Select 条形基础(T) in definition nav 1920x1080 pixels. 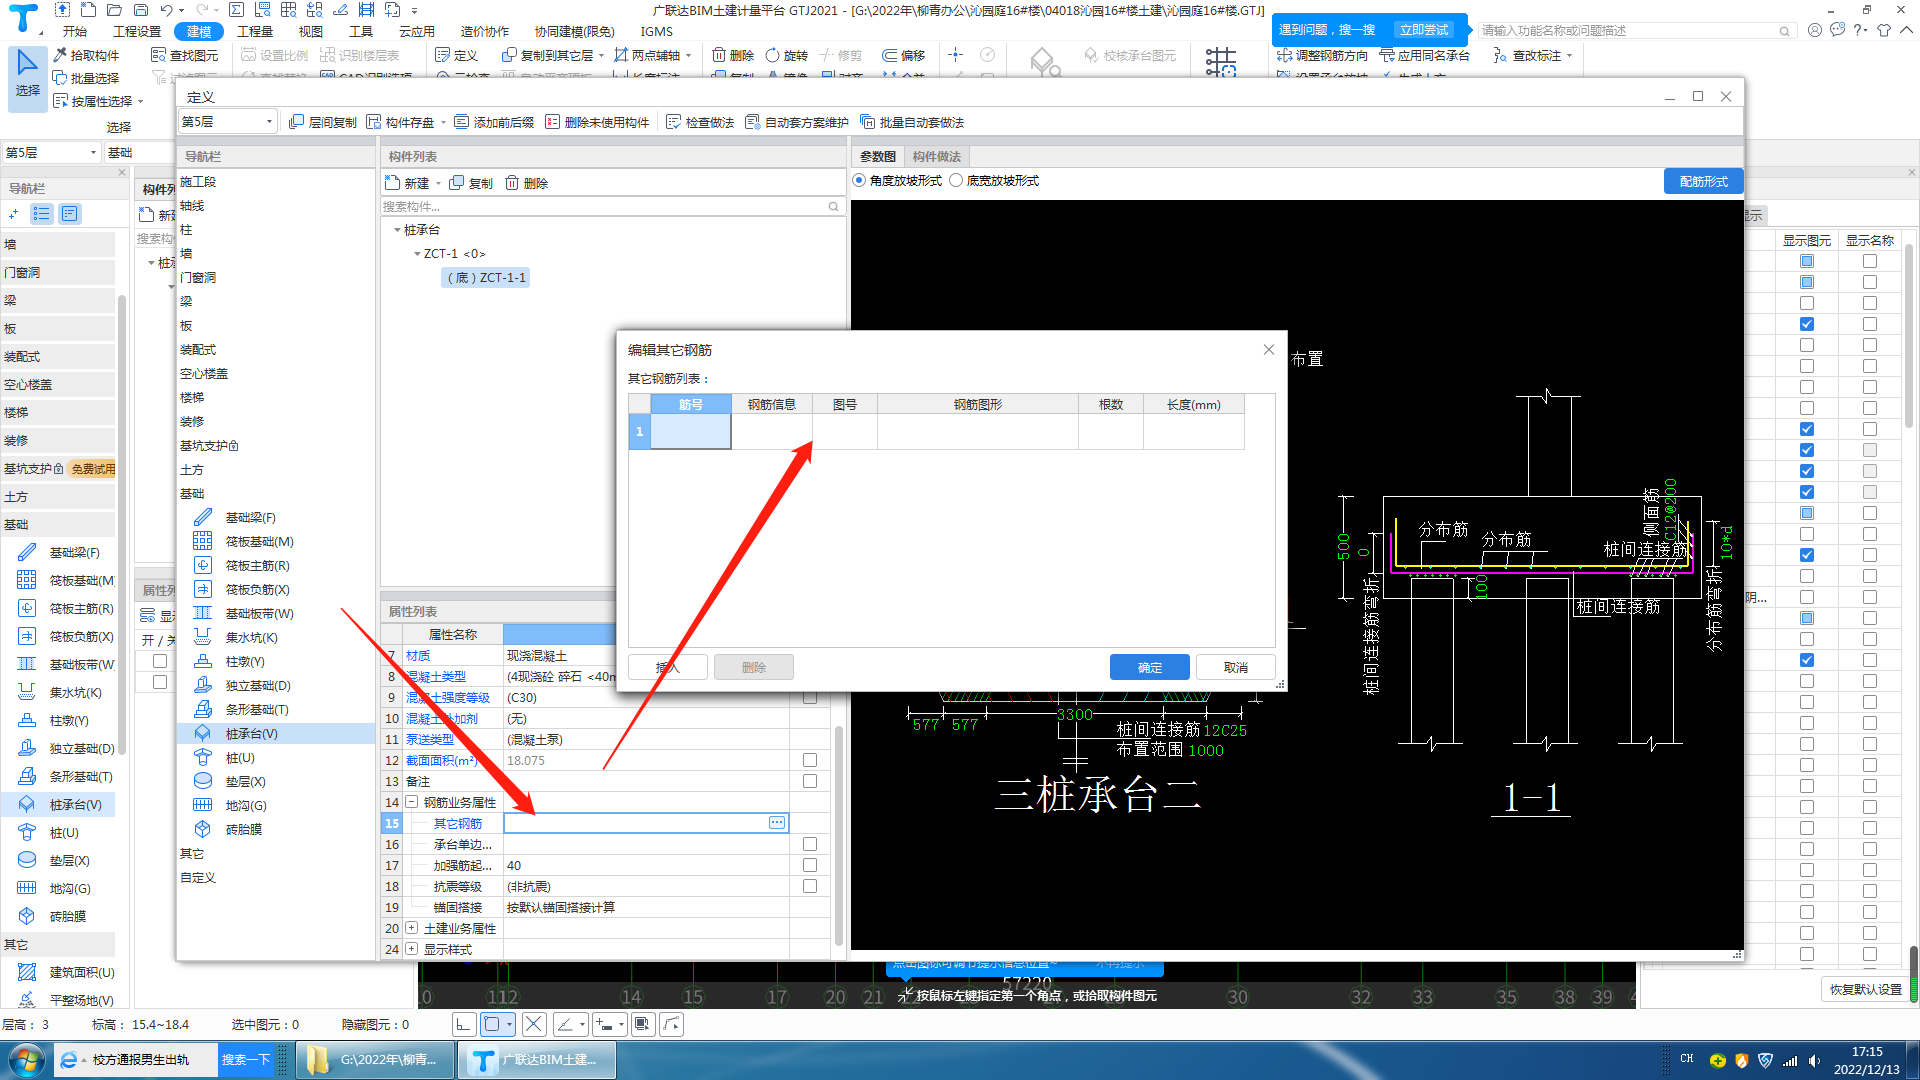pos(257,709)
